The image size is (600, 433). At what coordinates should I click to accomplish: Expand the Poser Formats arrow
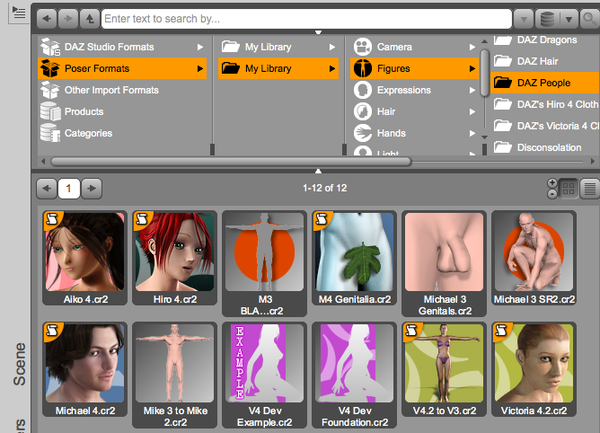pyautogui.click(x=200, y=68)
